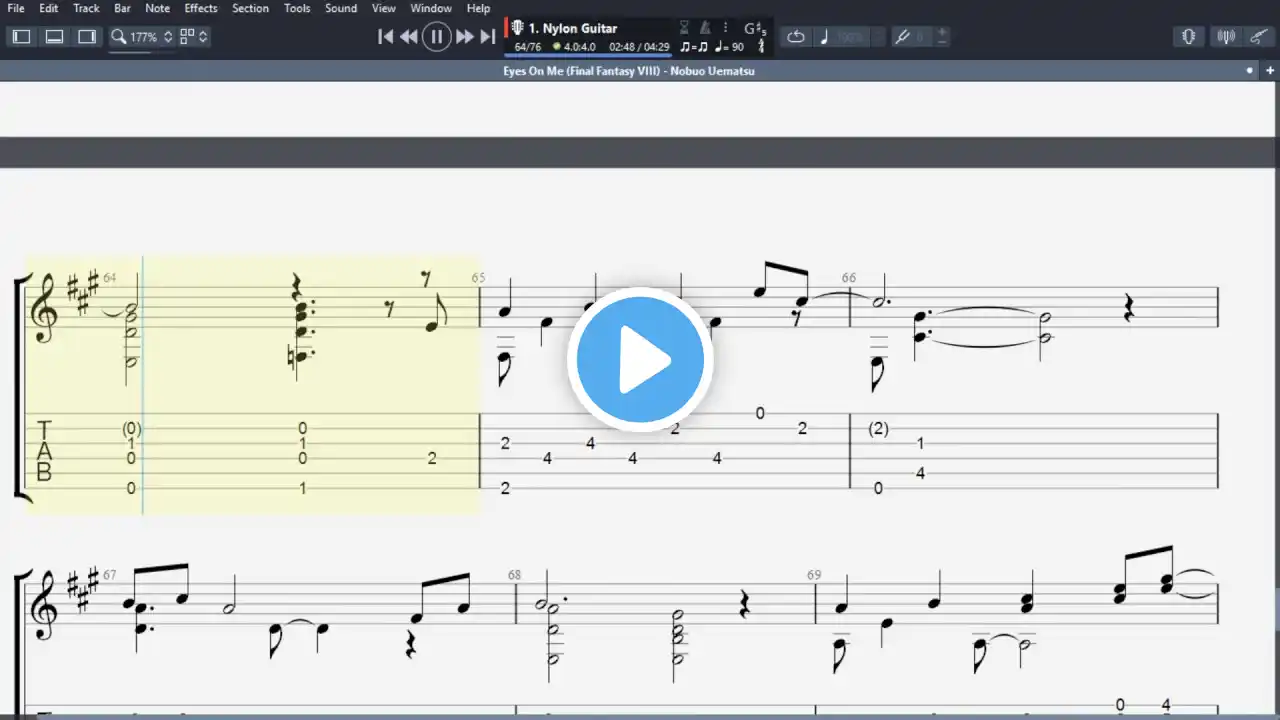Open the fretboard view

click(1189, 37)
